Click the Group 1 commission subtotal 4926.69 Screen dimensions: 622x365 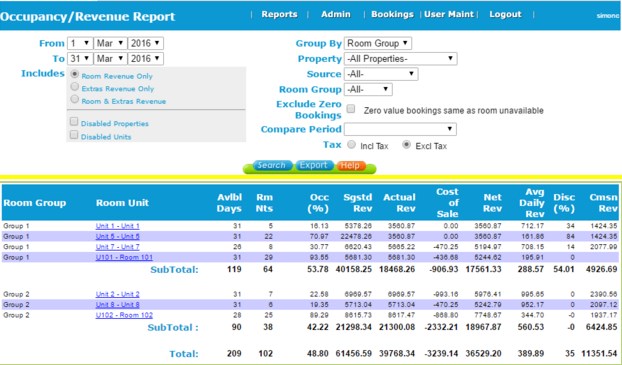tap(601, 269)
